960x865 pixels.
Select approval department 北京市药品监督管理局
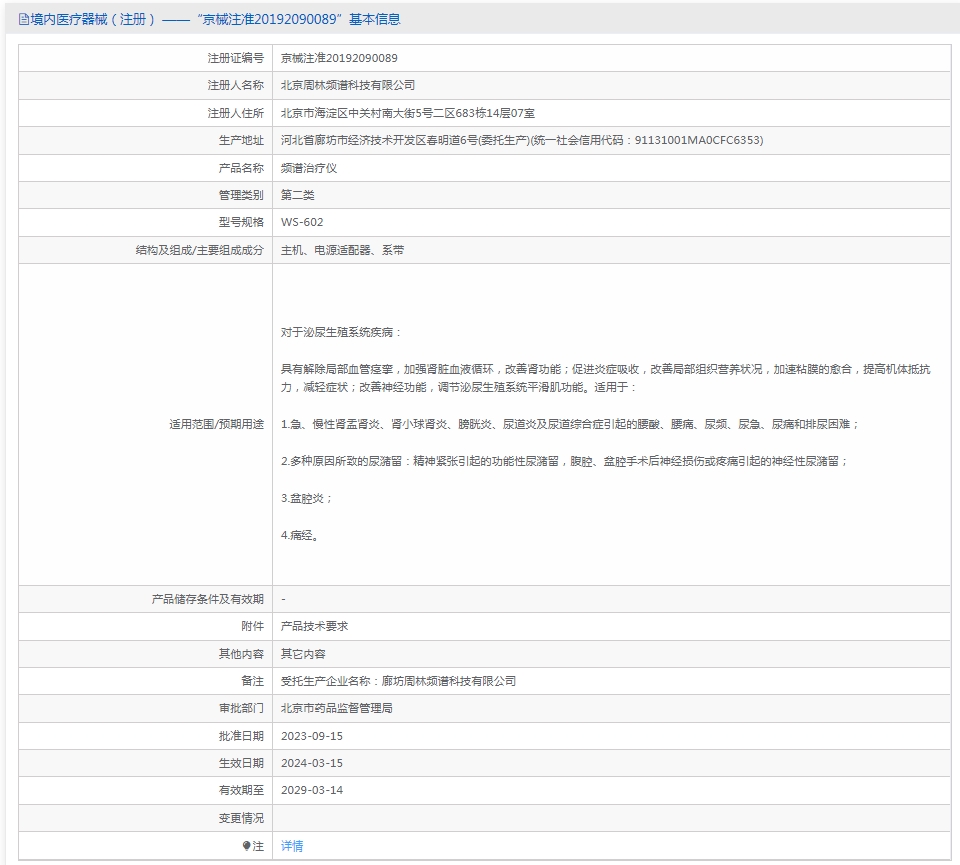point(337,708)
